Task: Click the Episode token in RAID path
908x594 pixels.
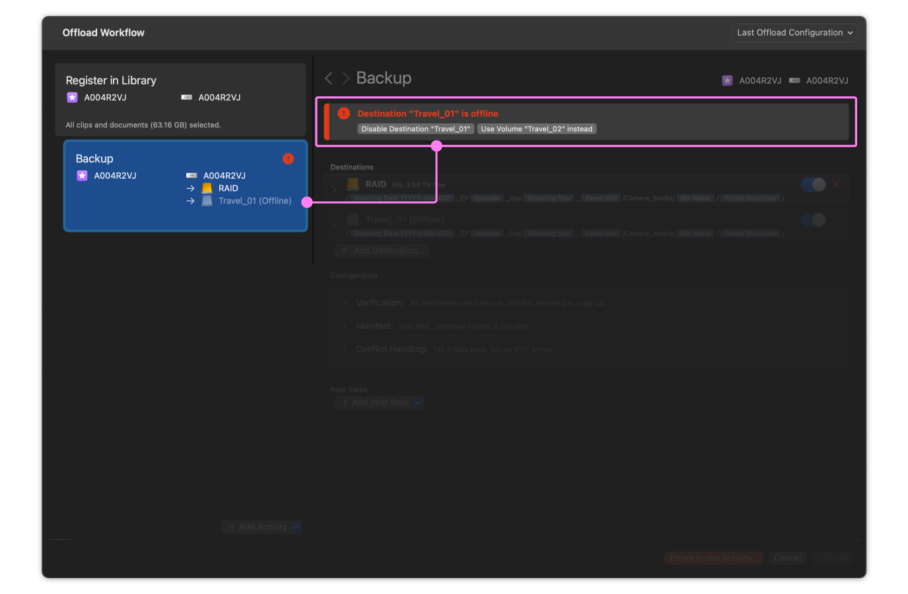Action: coord(486,199)
